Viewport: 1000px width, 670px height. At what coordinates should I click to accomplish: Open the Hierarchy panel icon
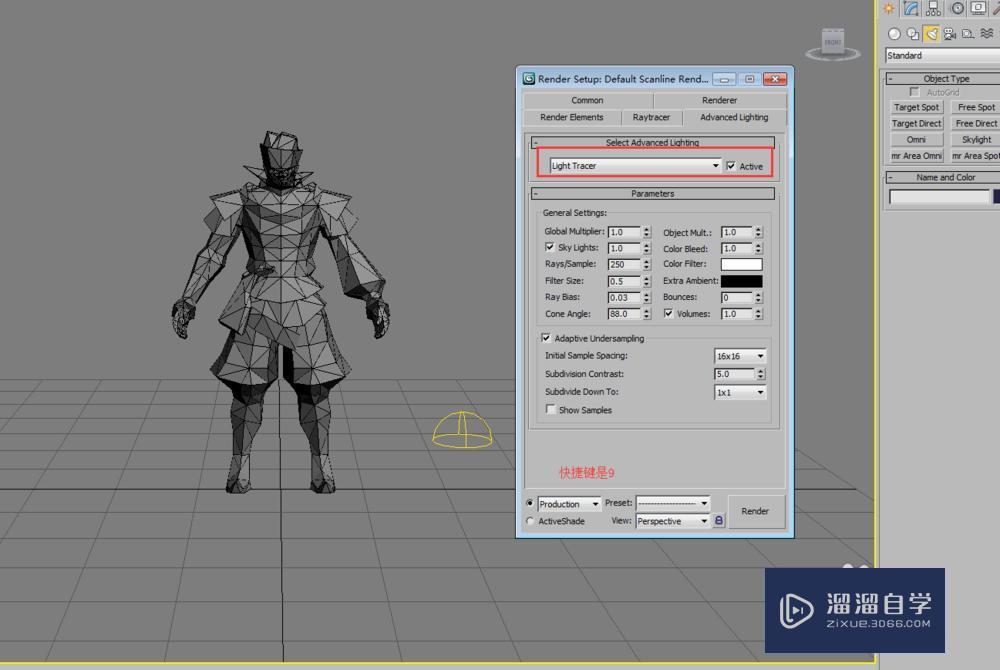pyautogui.click(x=934, y=8)
